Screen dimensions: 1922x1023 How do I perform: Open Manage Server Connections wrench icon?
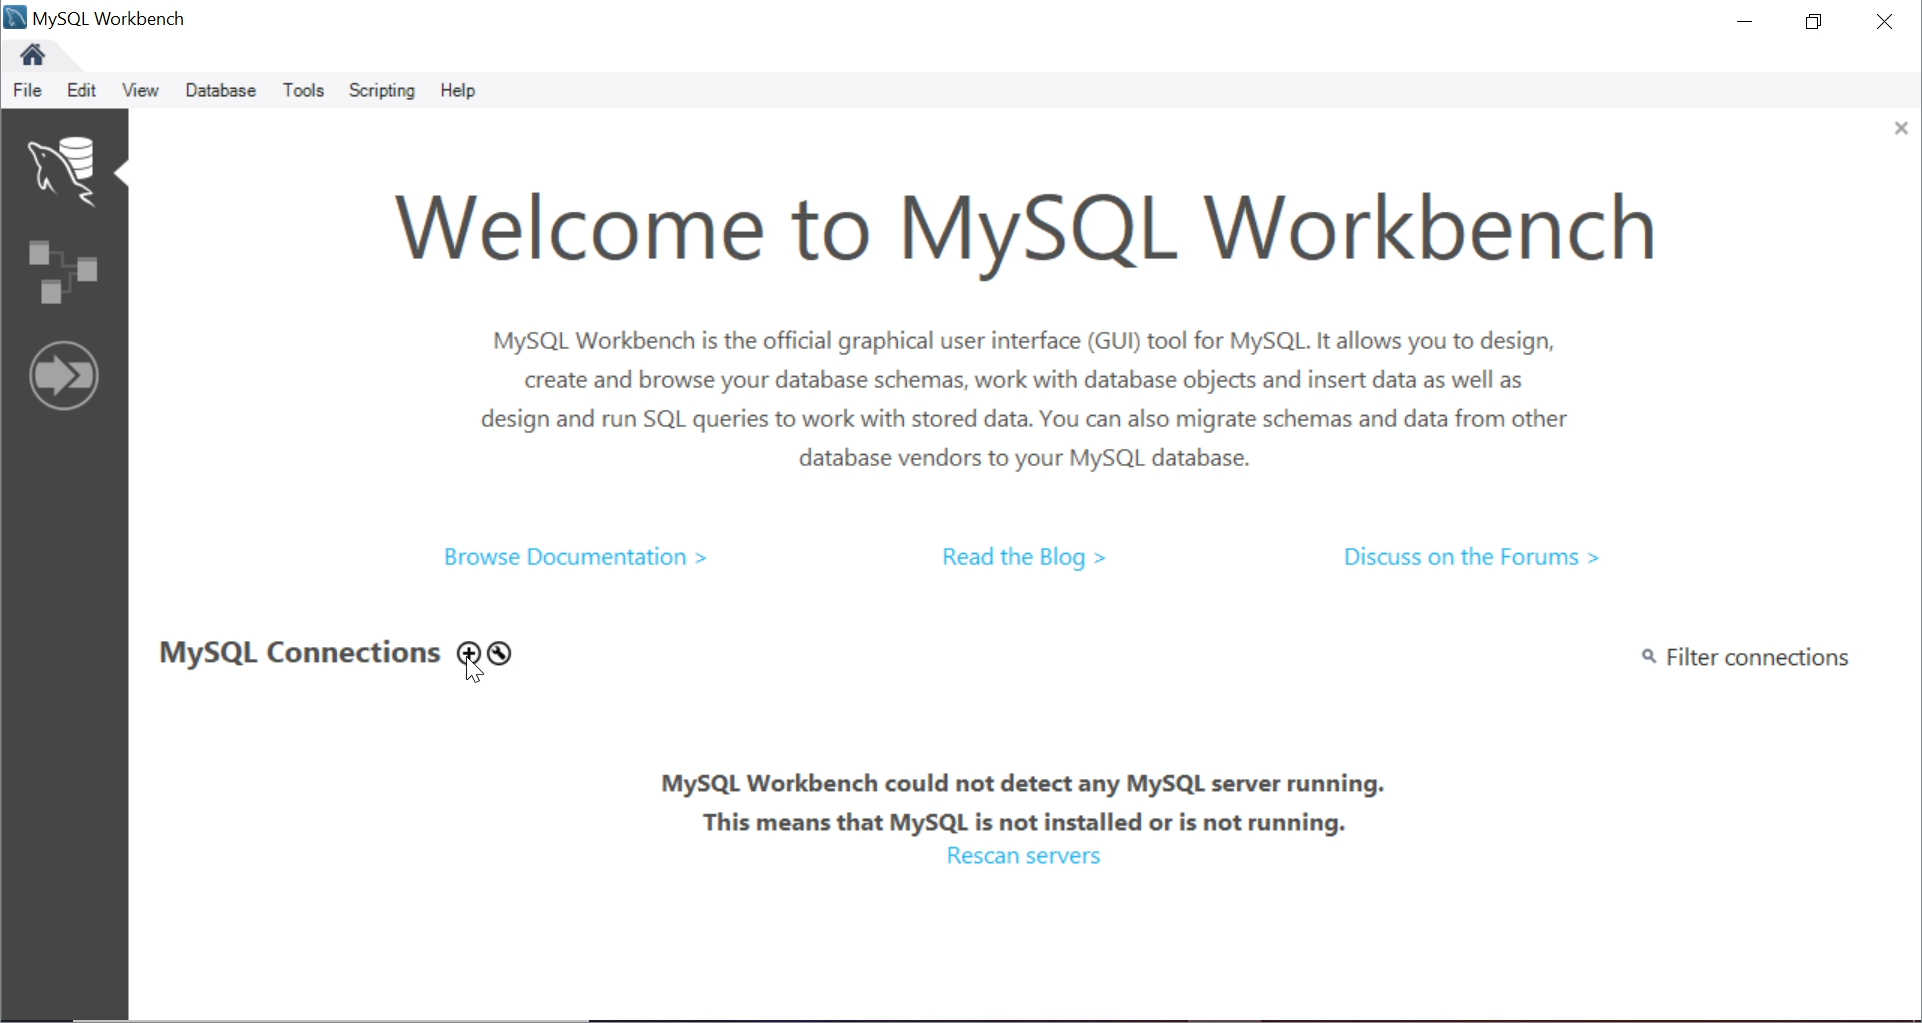coord(497,653)
